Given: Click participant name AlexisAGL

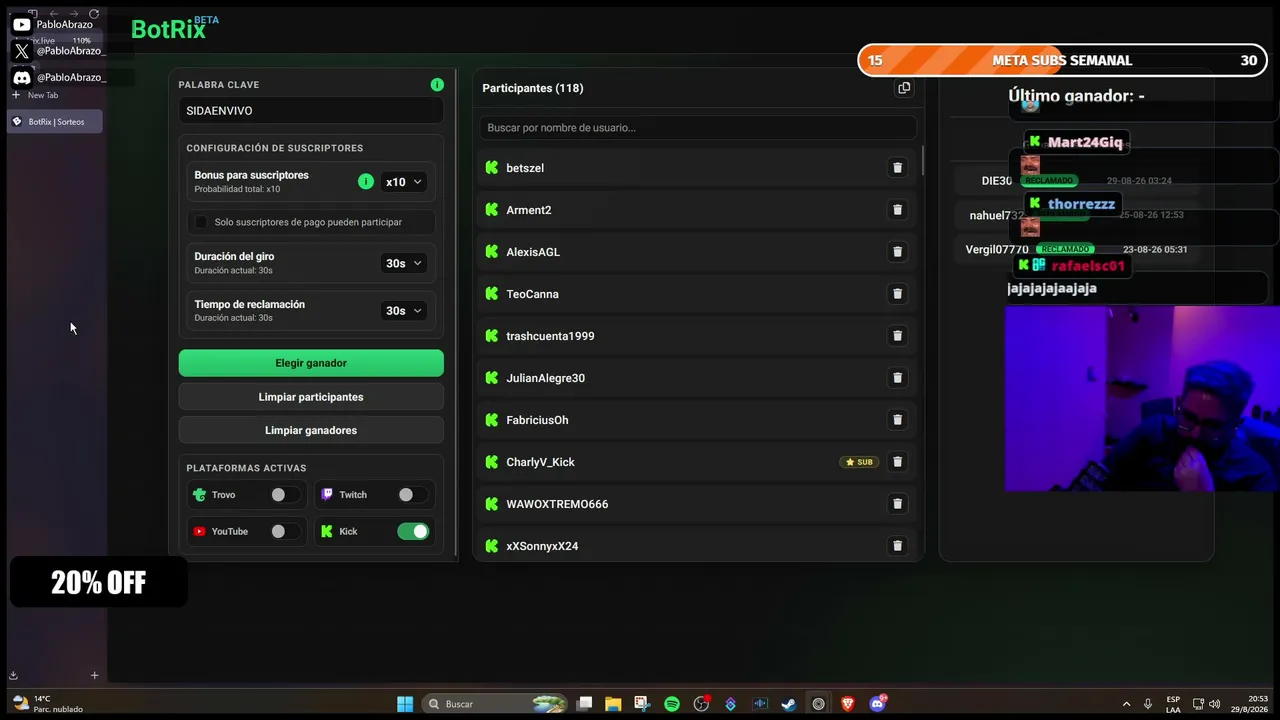Looking at the screenshot, I should pos(533,252).
